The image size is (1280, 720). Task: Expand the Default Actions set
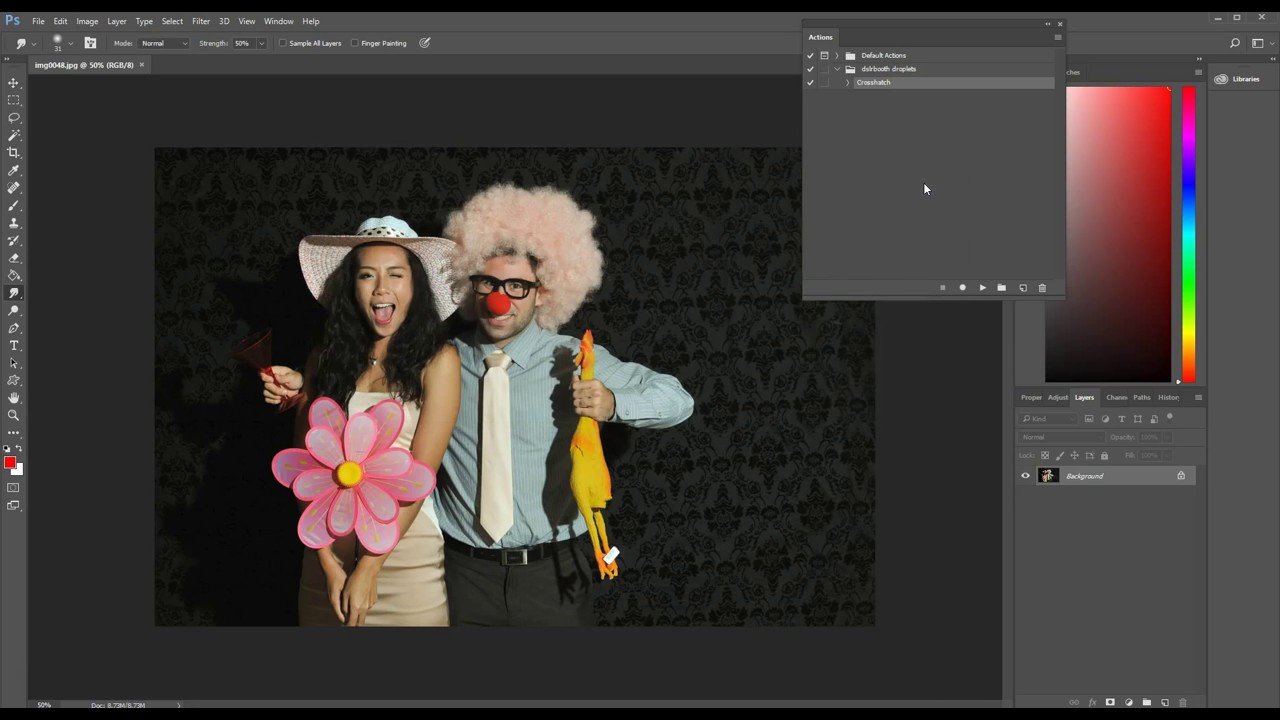(837, 56)
